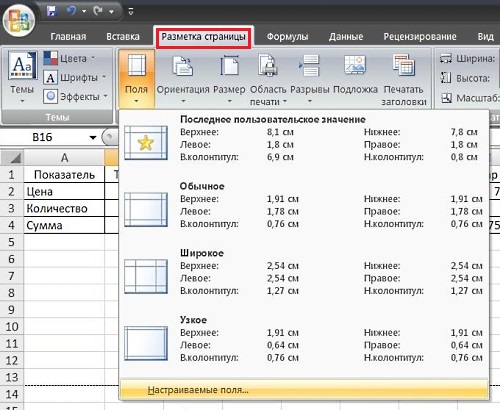
Task: Click the Узкое margins thumbnail
Action: coord(146,344)
